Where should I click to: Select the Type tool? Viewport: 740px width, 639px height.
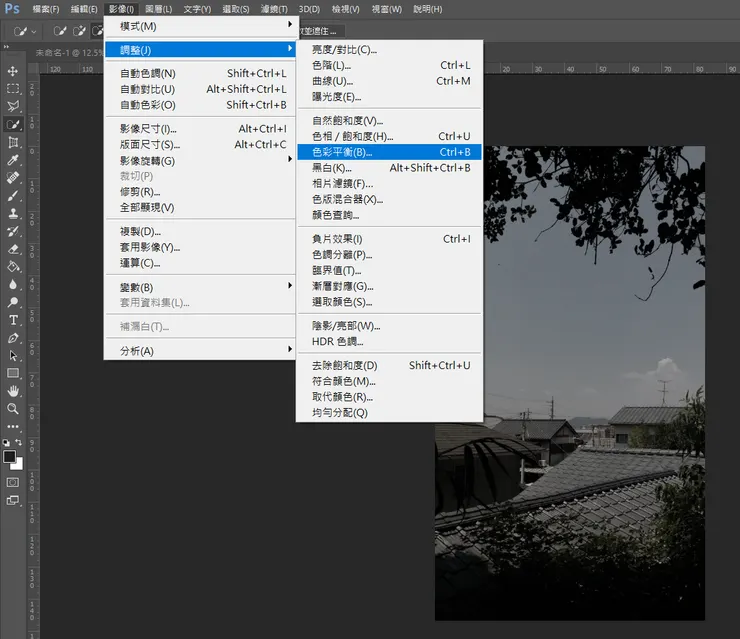13,320
